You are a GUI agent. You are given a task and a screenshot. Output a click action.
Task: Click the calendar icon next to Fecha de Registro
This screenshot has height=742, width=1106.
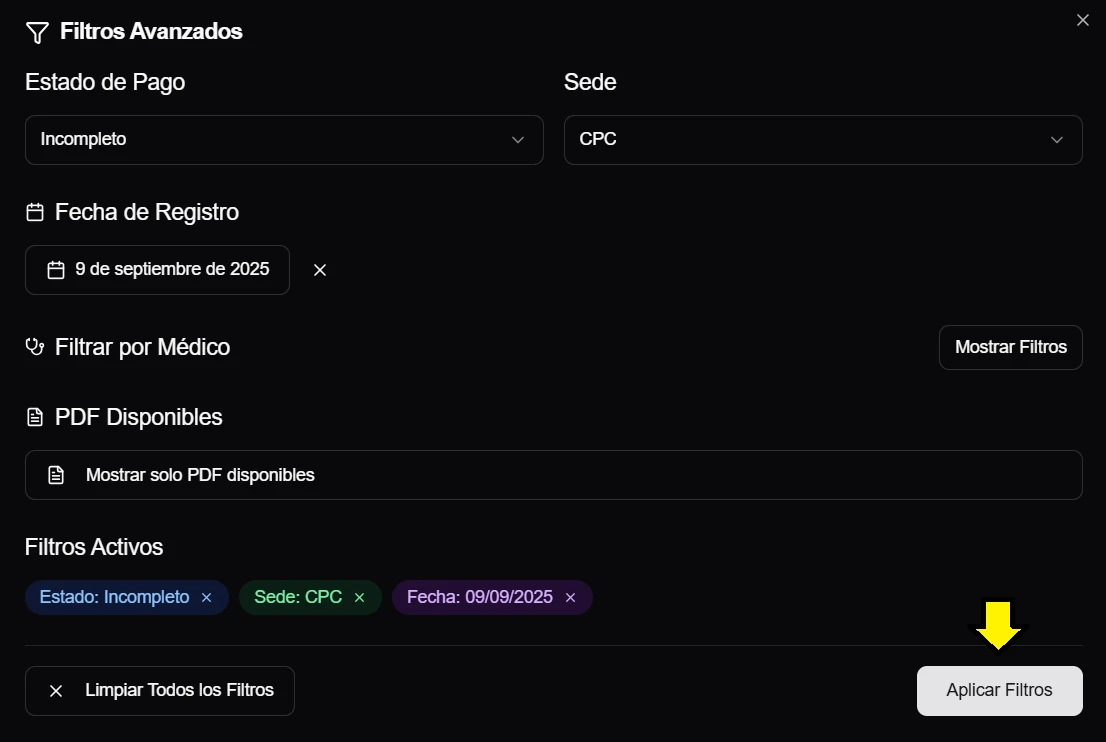click(x=35, y=212)
